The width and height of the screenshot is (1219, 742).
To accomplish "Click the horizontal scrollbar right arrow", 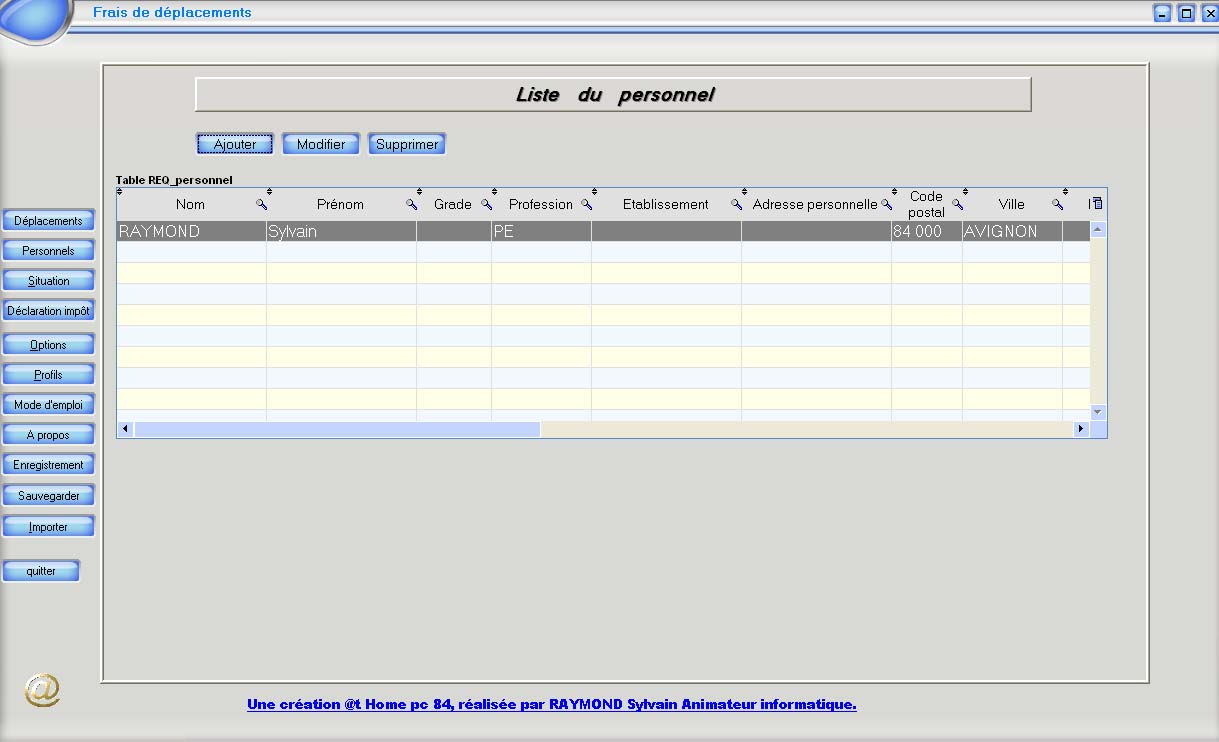I will [1080, 429].
